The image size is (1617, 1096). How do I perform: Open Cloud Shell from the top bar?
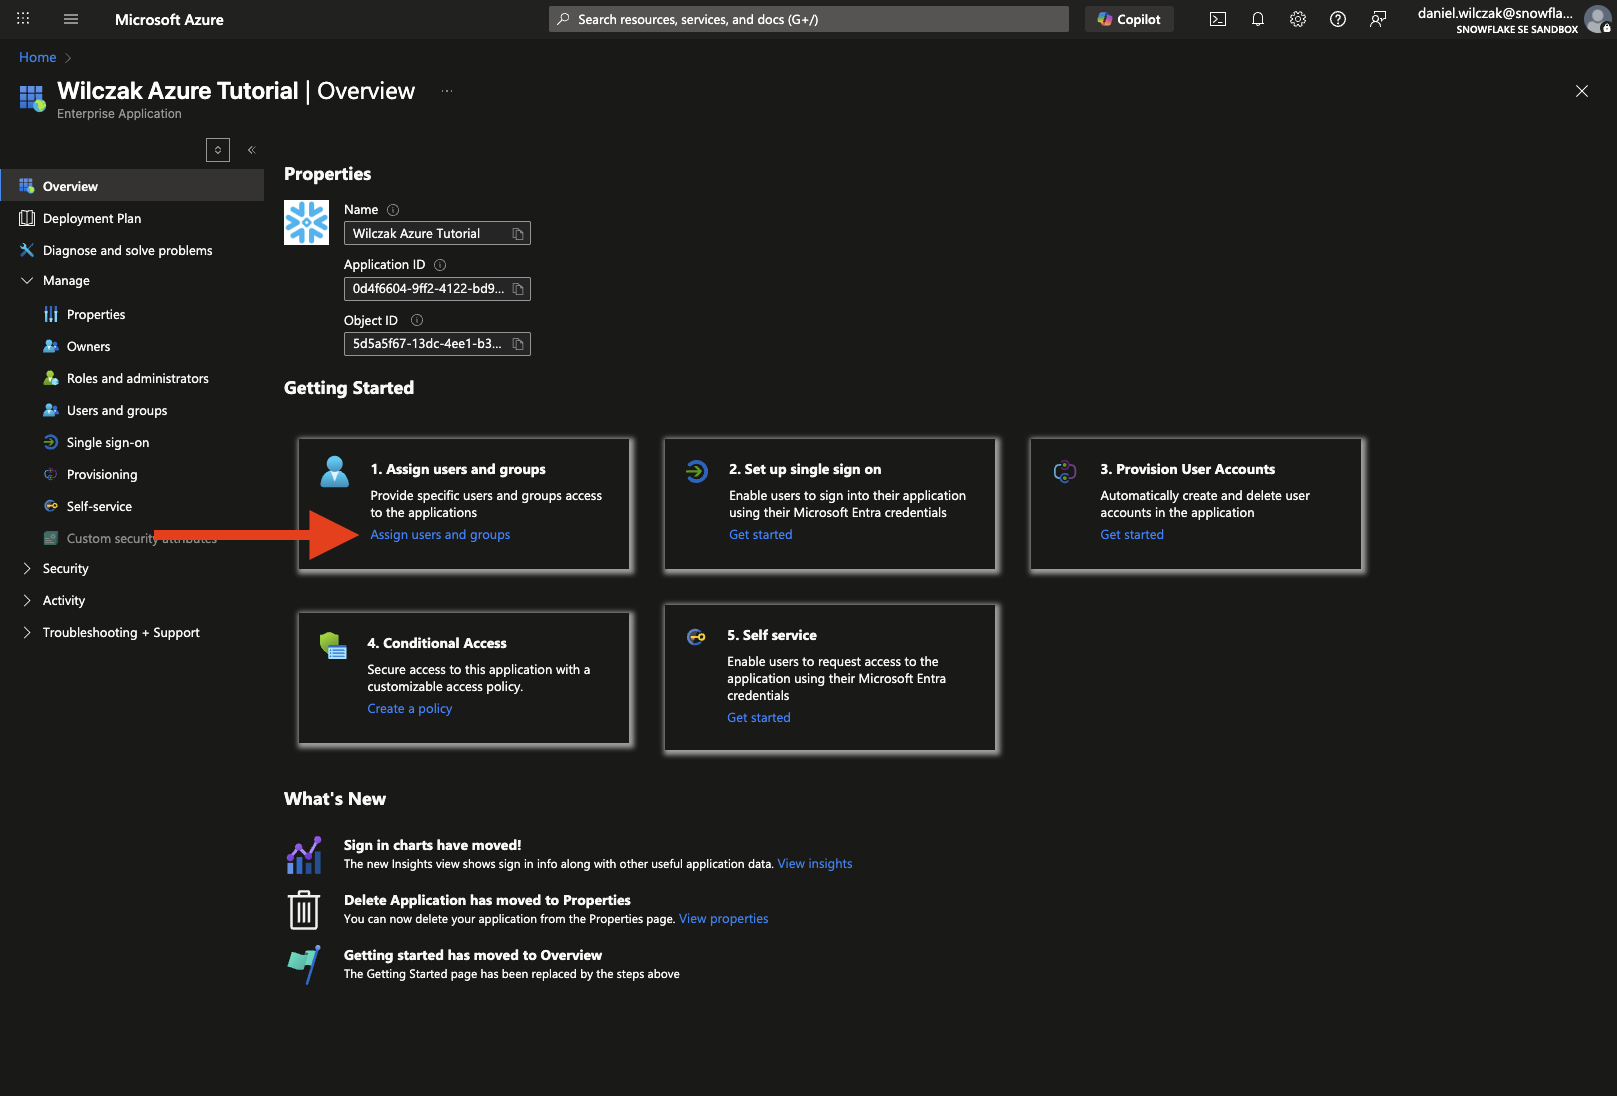click(x=1217, y=19)
